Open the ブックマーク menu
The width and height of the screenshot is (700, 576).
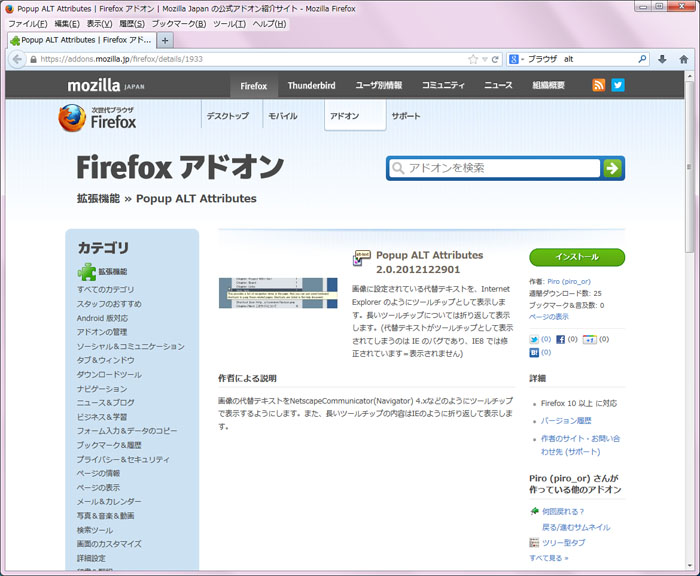[x=179, y=24]
